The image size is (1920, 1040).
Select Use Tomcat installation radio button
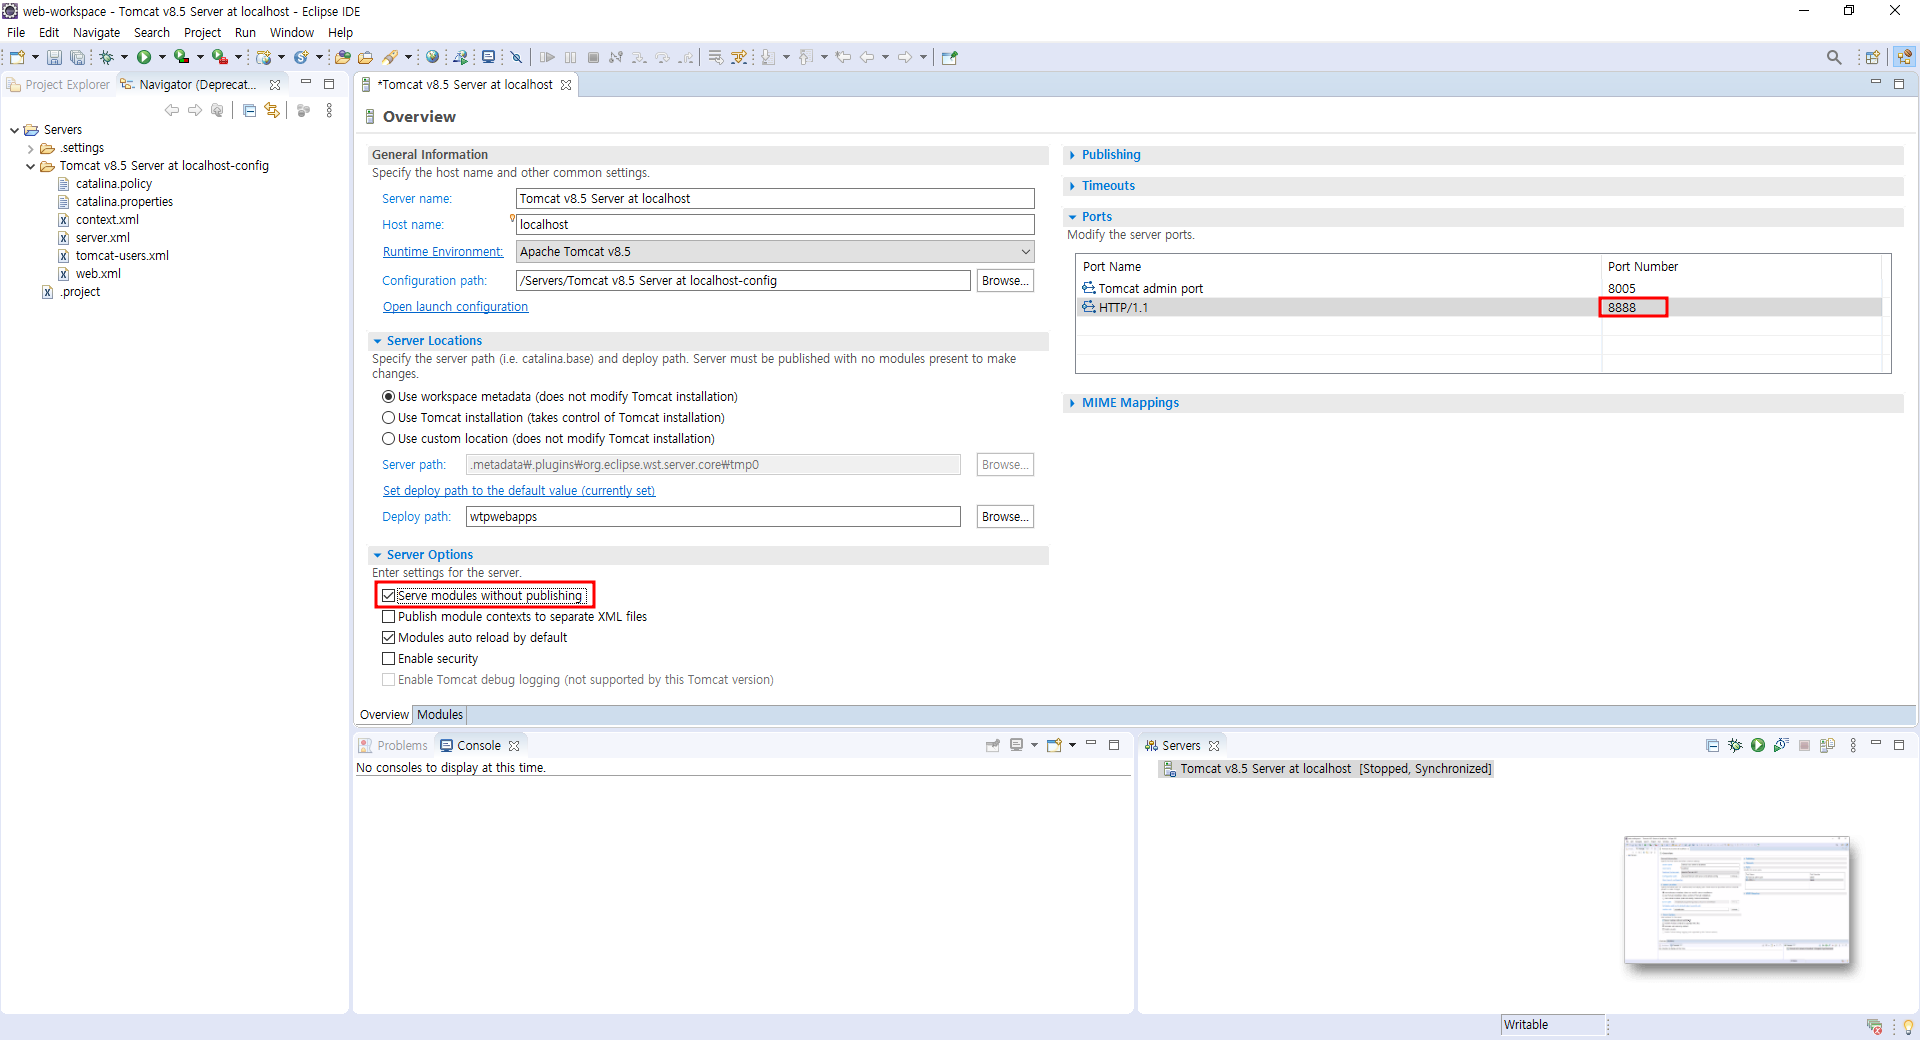[x=388, y=417]
